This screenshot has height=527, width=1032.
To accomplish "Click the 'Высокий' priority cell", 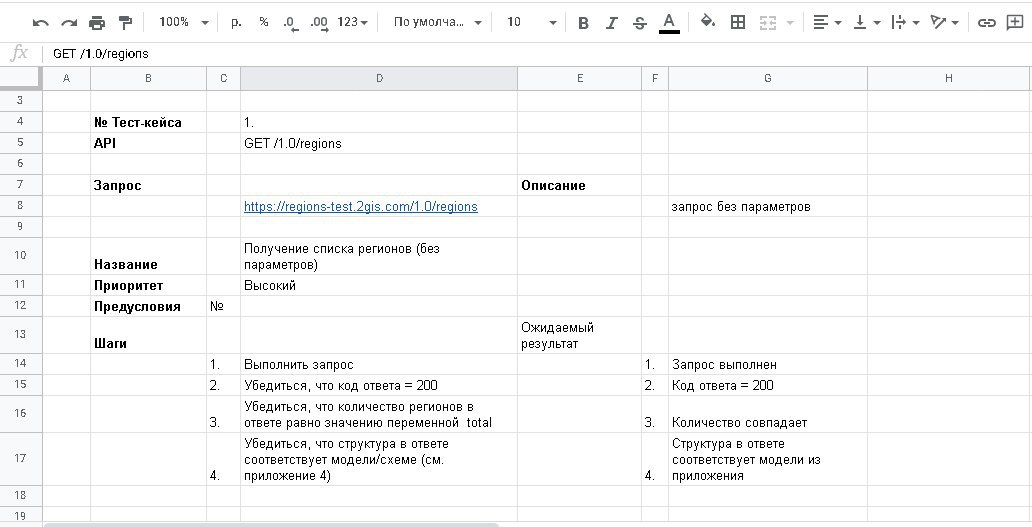I will [379, 286].
